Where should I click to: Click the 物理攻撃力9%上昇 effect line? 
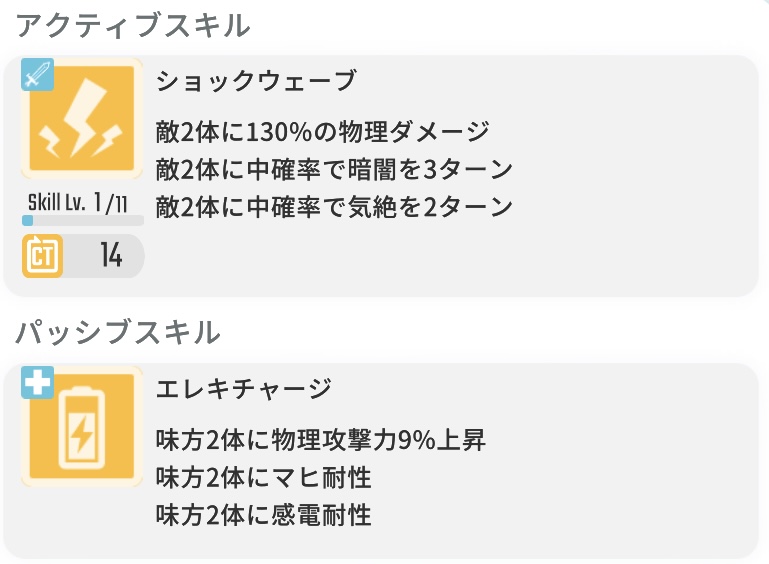pyautogui.click(x=321, y=440)
